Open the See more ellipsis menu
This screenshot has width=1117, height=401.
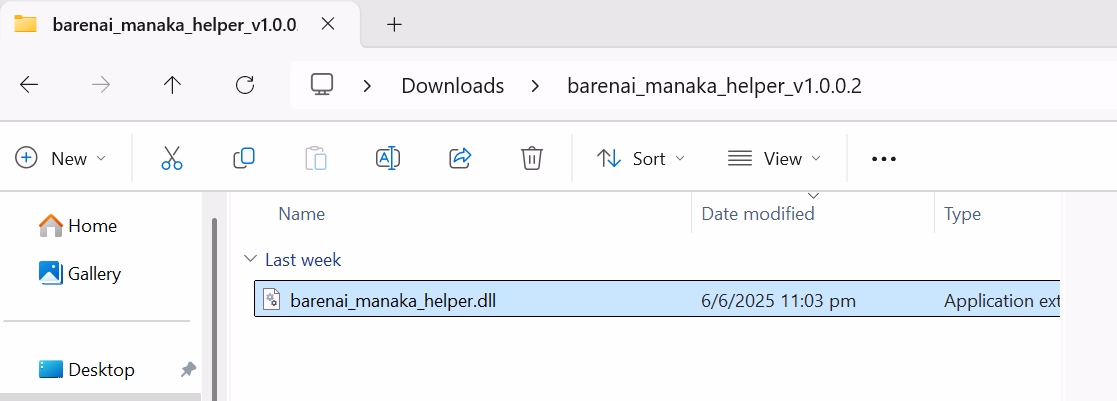pyautogui.click(x=884, y=159)
